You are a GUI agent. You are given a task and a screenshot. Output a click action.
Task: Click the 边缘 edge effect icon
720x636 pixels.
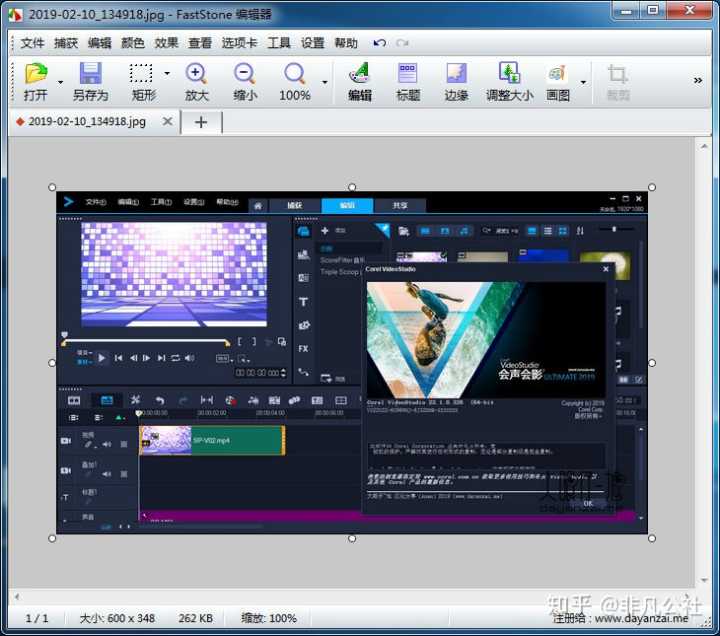(x=456, y=73)
